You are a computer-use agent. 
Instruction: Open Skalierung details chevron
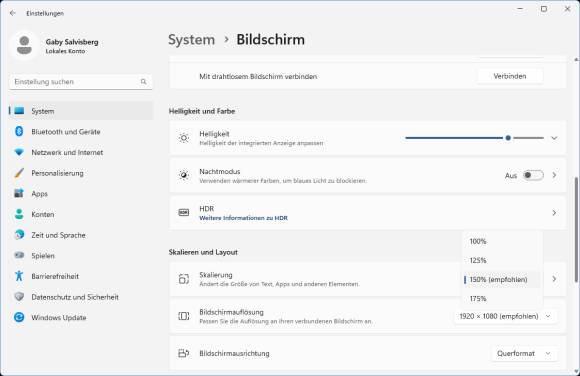(554, 279)
